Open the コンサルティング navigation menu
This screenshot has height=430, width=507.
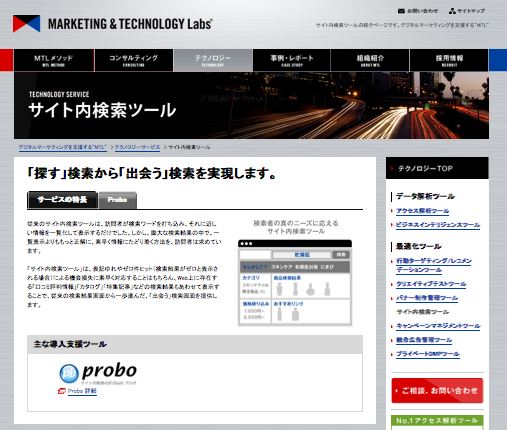(x=134, y=60)
